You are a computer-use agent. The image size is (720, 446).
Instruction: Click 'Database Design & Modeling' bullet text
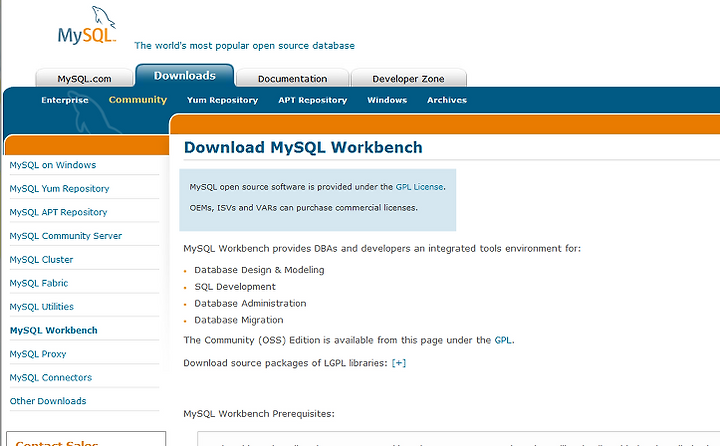point(259,270)
